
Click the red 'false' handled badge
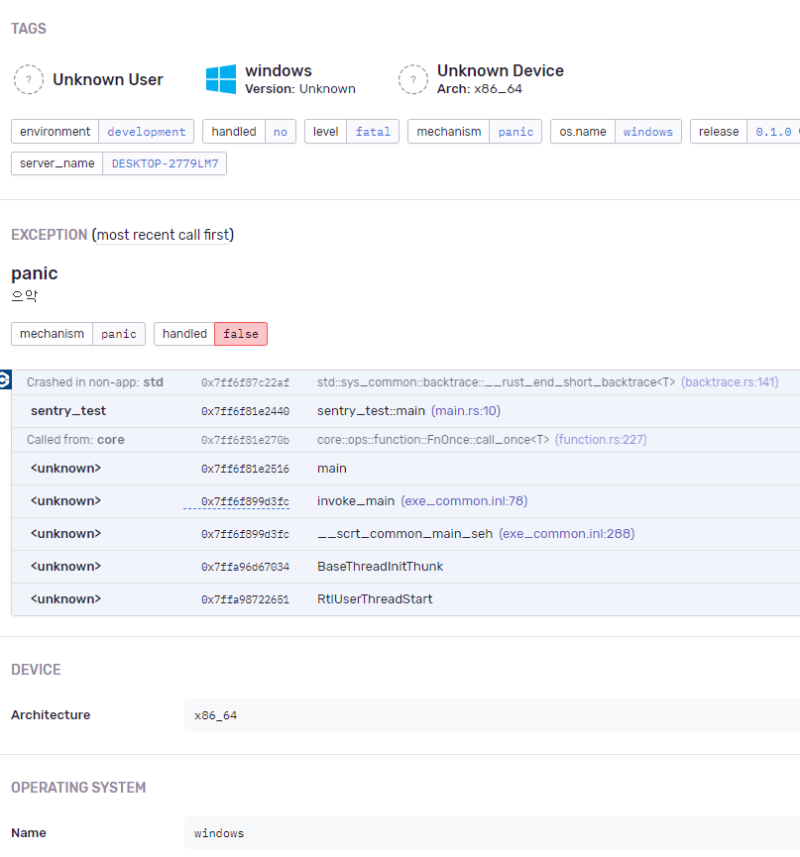click(241, 334)
